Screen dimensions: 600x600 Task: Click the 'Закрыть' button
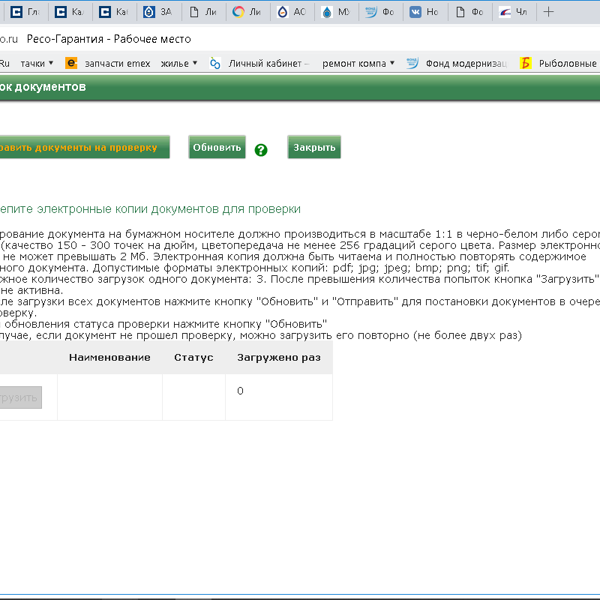pyautogui.click(x=314, y=147)
